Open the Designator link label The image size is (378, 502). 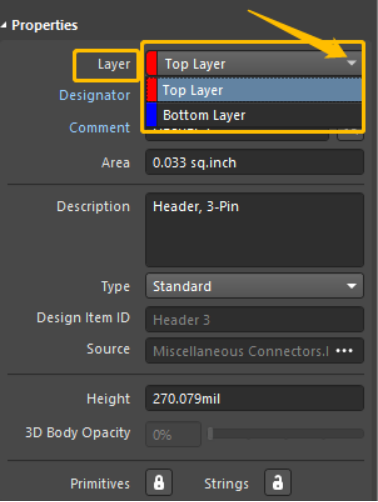point(95,95)
